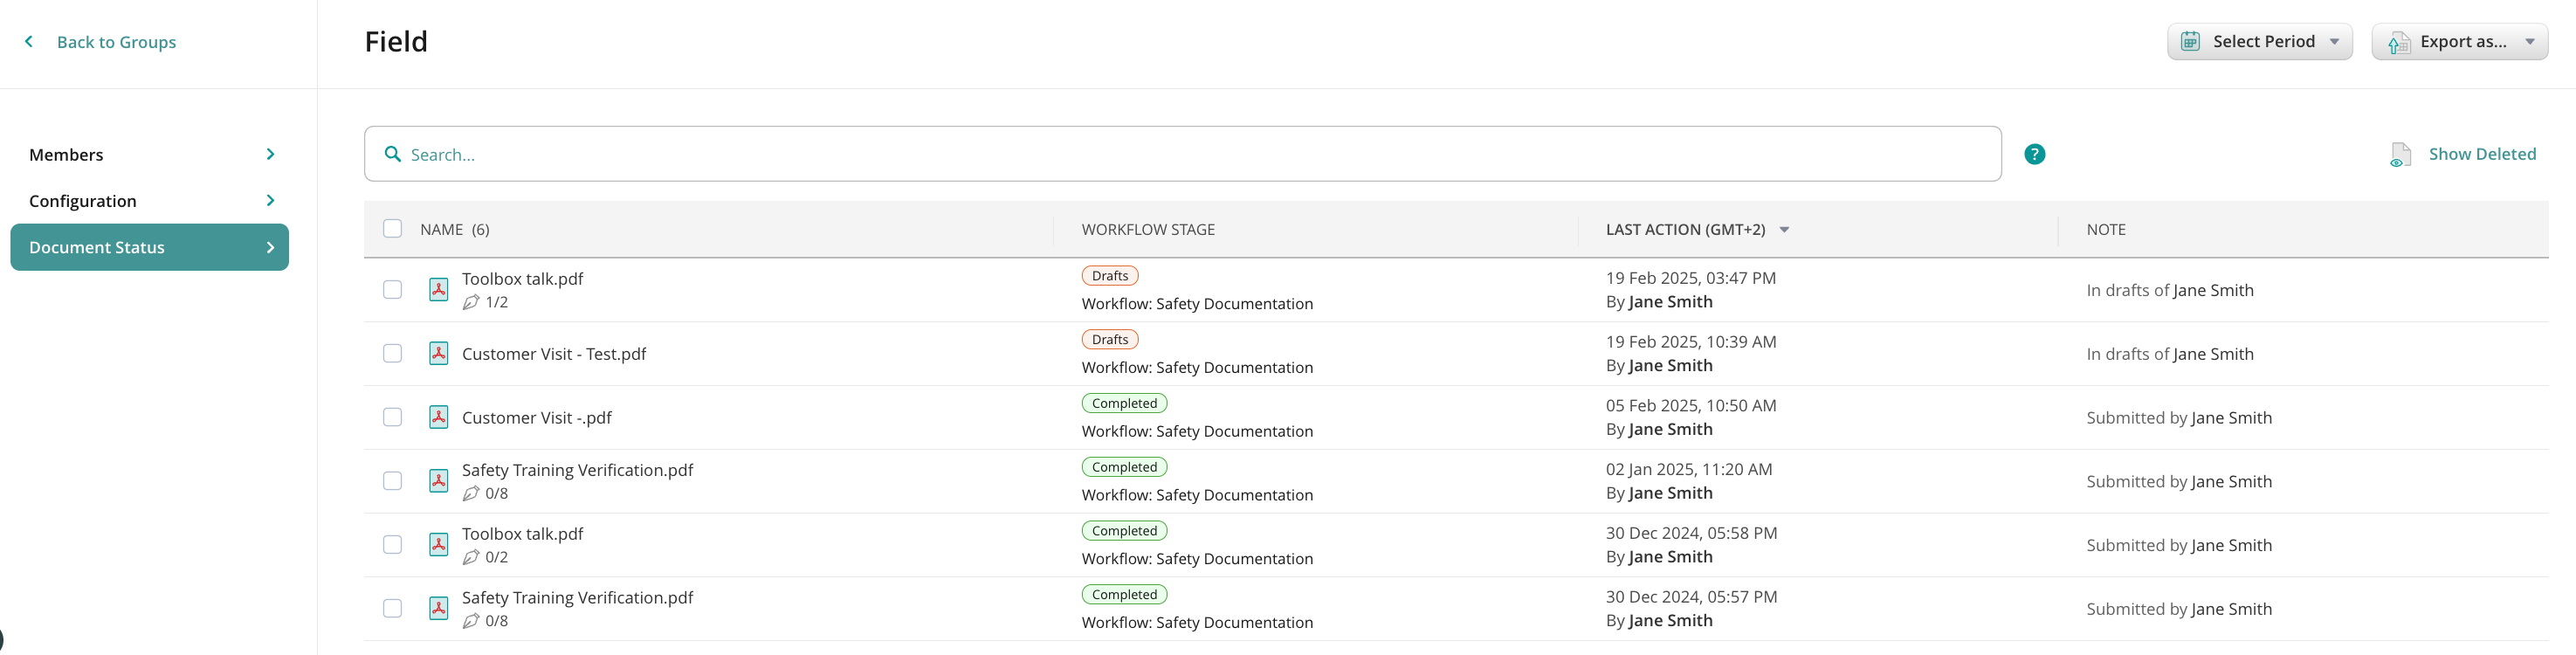2576x655 pixels.
Task: Click the Last Action column sort arrow
Action: click(1784, 230)
